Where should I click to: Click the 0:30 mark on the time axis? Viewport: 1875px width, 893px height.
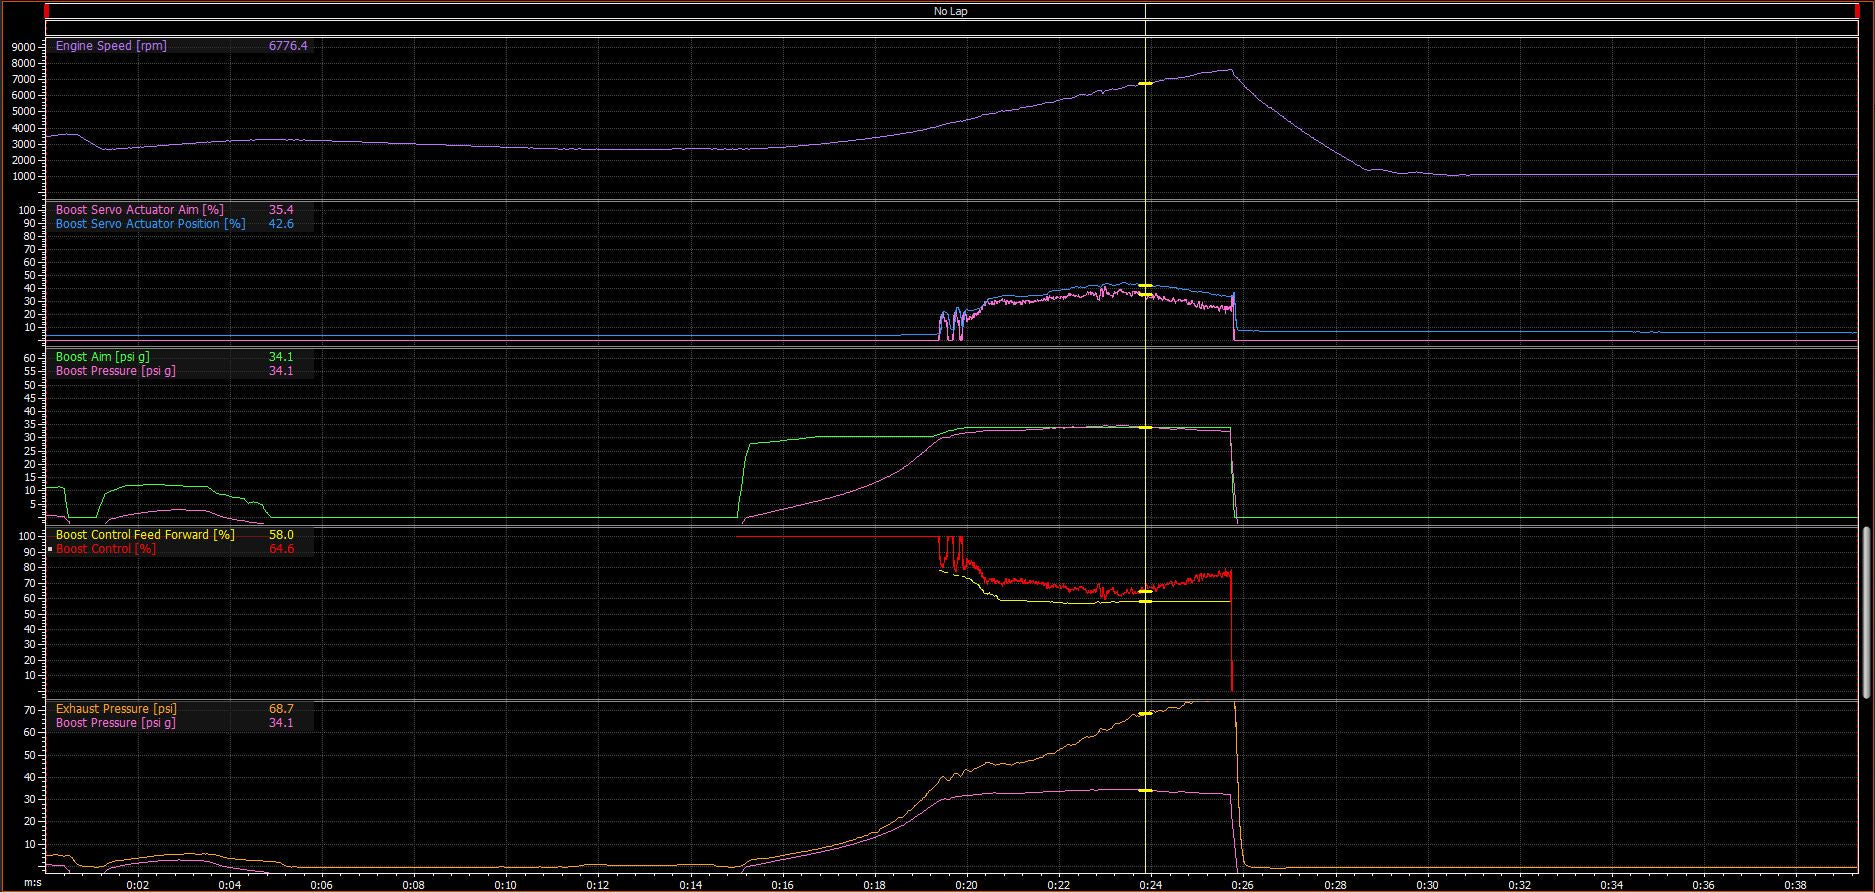pyautogui.click(x=1427, y=884)
